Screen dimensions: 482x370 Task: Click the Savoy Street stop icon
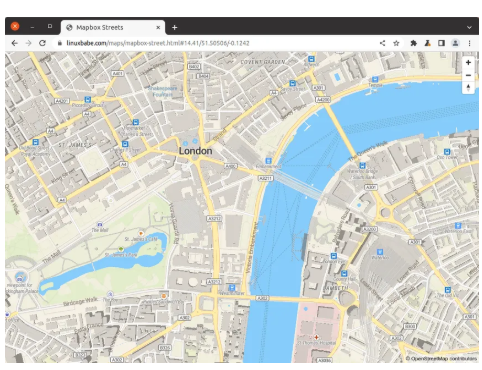pos(292,83)
